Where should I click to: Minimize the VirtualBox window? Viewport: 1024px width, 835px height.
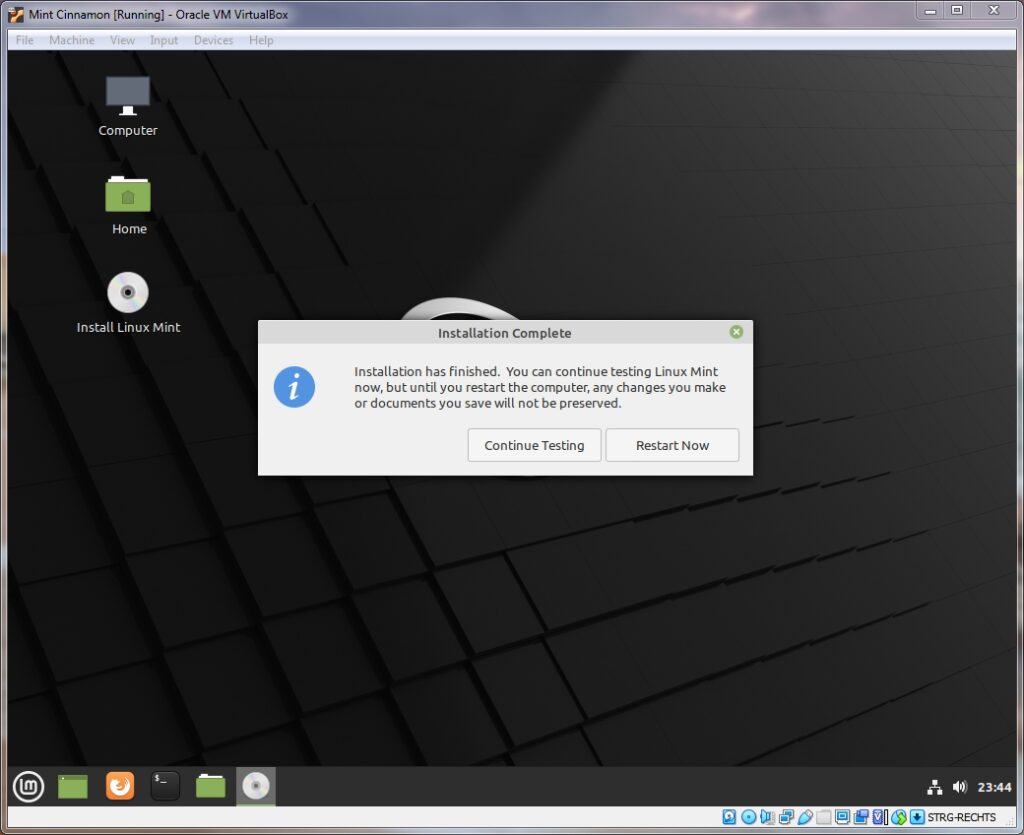pos(931,11)
